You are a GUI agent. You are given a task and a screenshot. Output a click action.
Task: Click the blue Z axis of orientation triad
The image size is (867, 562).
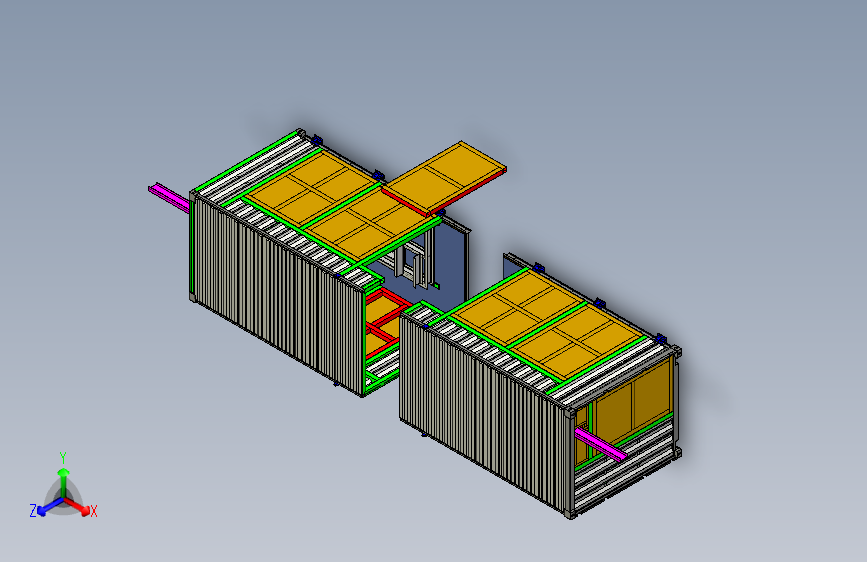point(50,507)
